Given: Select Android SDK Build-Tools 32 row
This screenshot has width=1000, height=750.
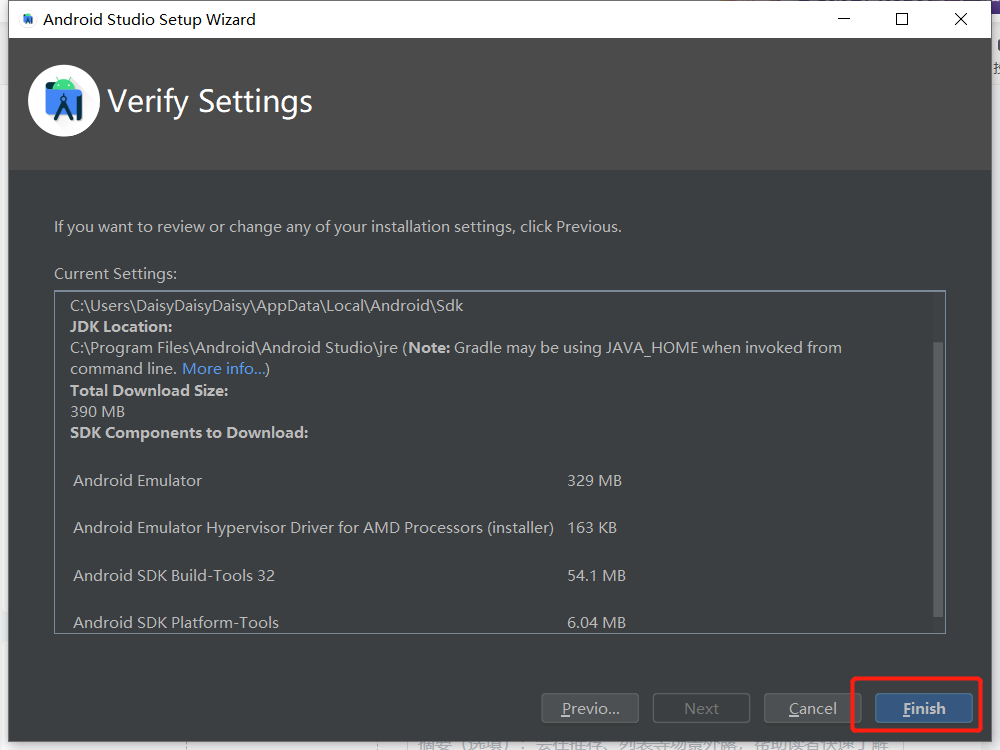Looking at the screenshot, I should tap(348, 575).
